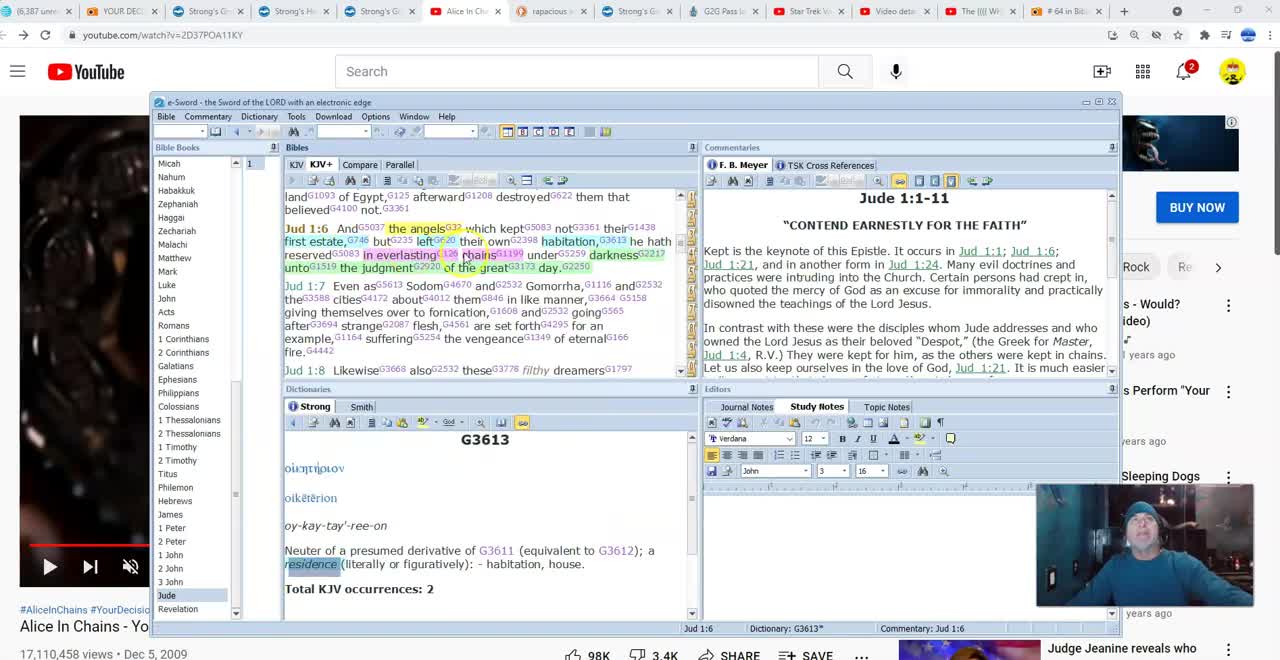This screenshot has width=1280, height=660.
Task: Open the Tools menu
Action: click(x=296, y=117)
